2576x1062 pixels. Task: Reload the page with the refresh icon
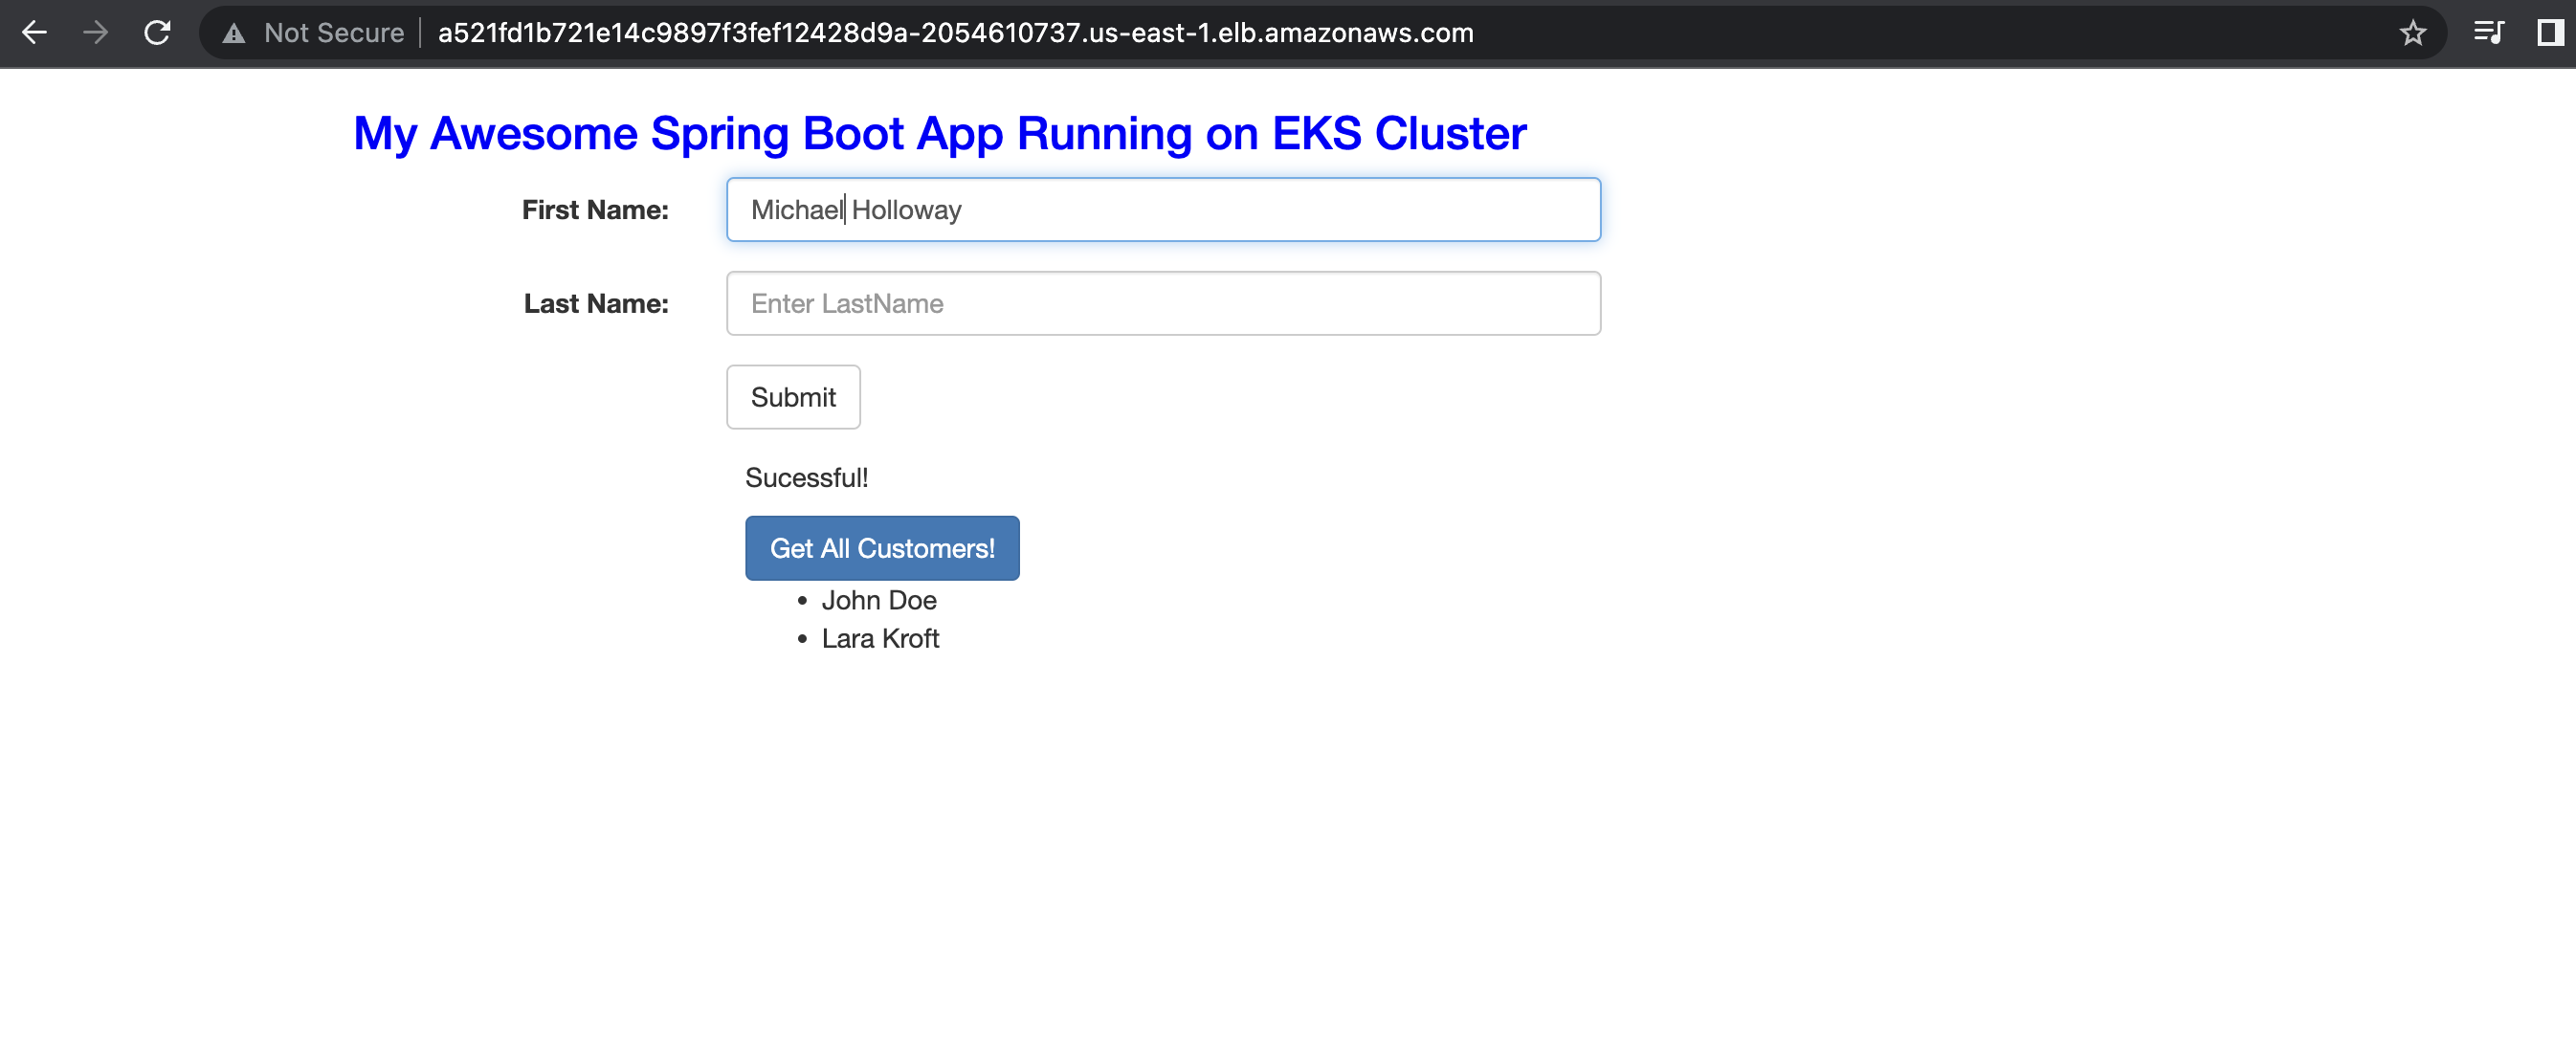pyautogui.click(x=157, y=33)
